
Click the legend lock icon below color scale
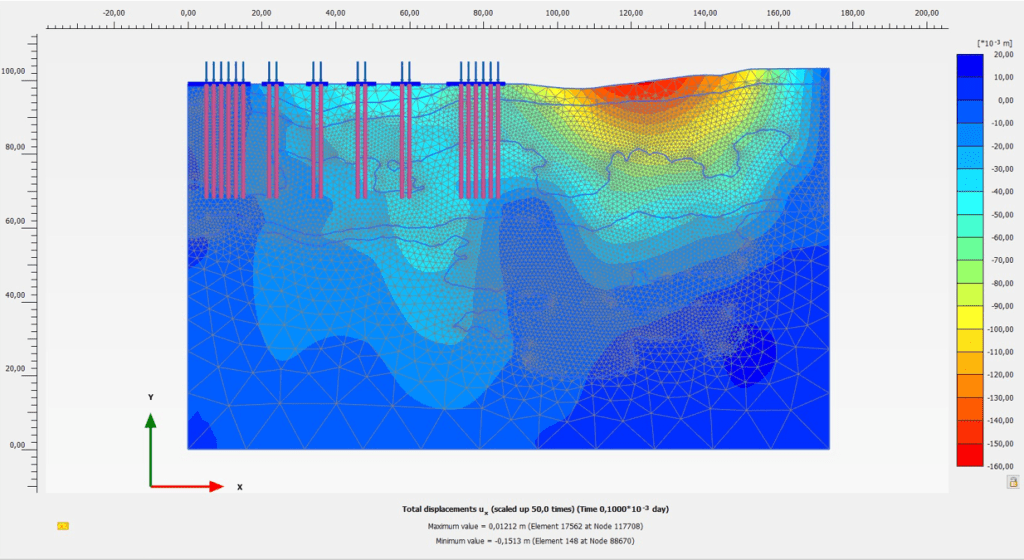click(x=1013, y=482)
